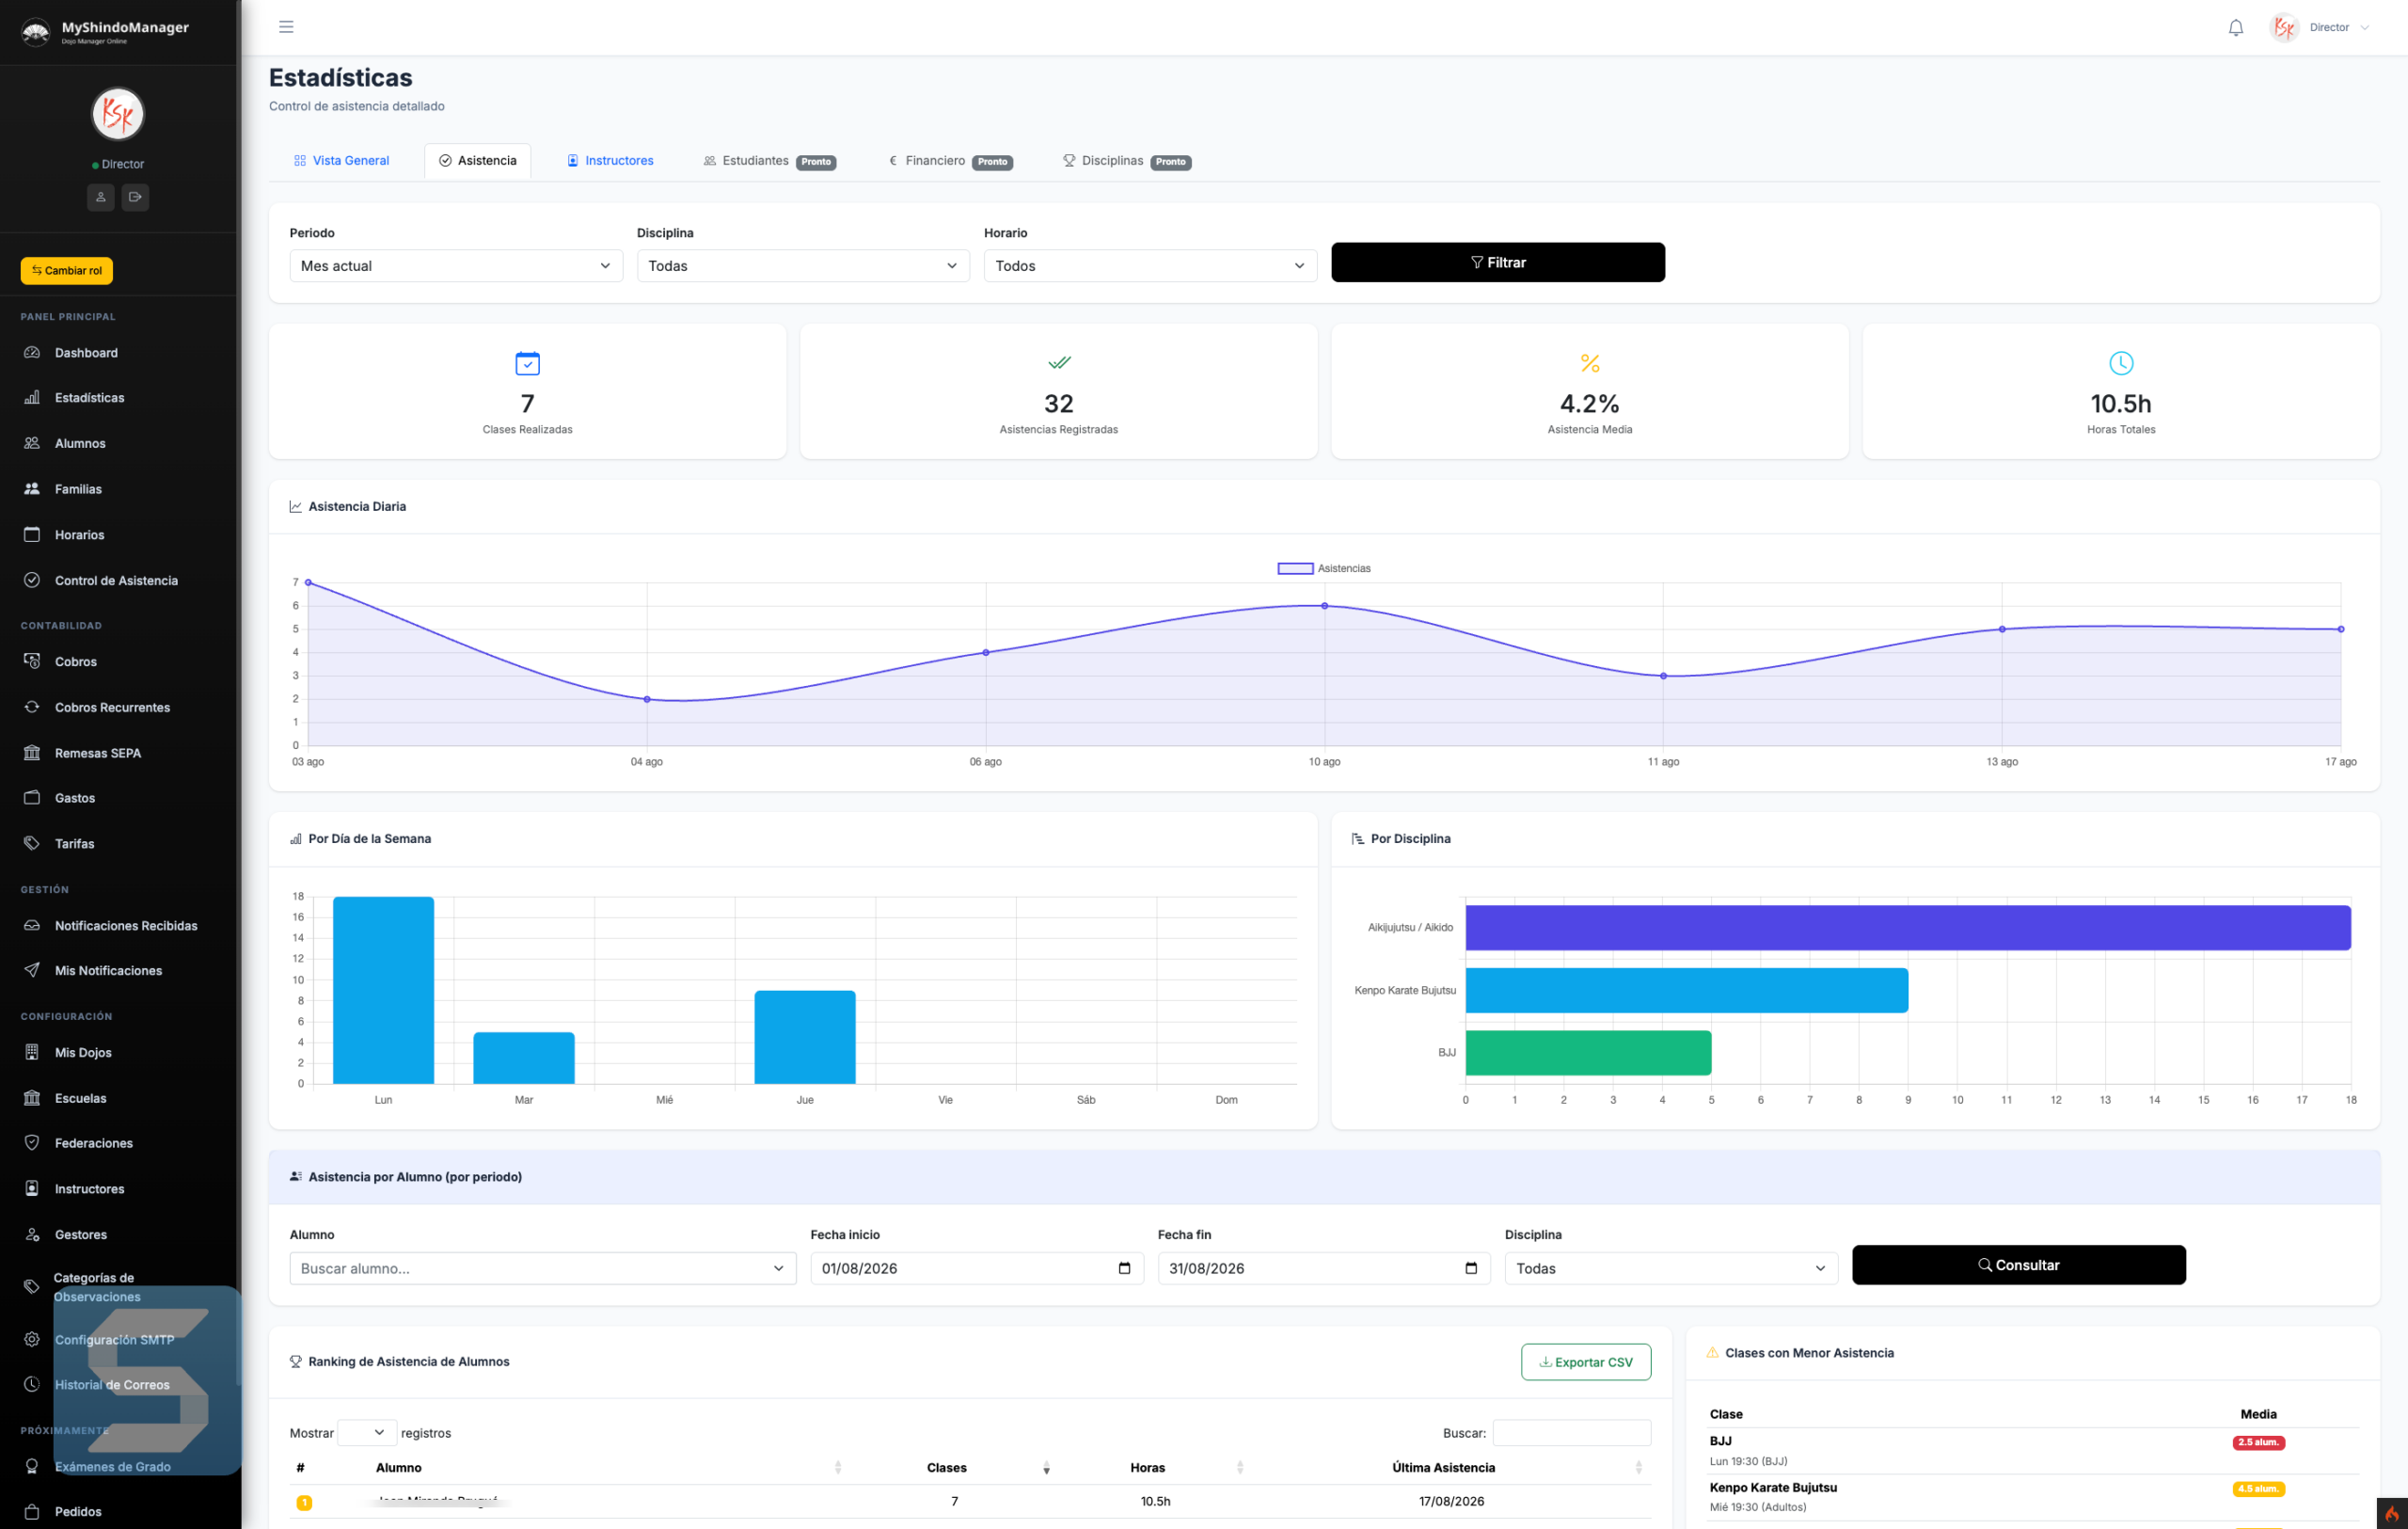Expand the Periodo dropdown Mes actual

coord(456,266)
